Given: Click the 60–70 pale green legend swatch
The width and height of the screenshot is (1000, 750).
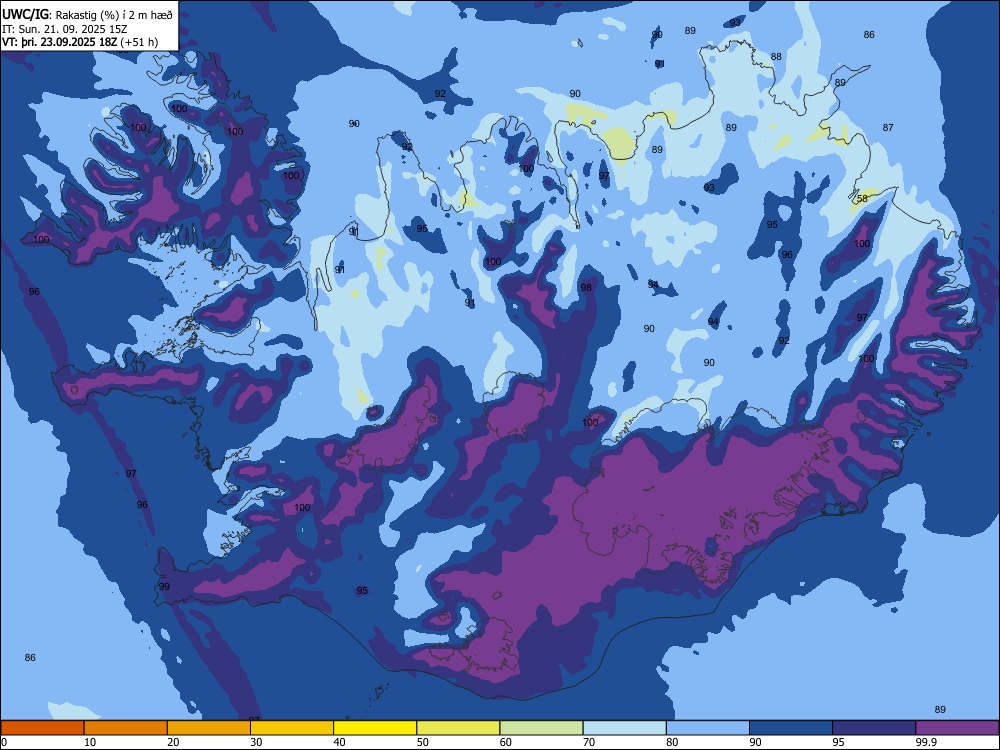Looking at the screenshot, I should [x=541, y=728].
